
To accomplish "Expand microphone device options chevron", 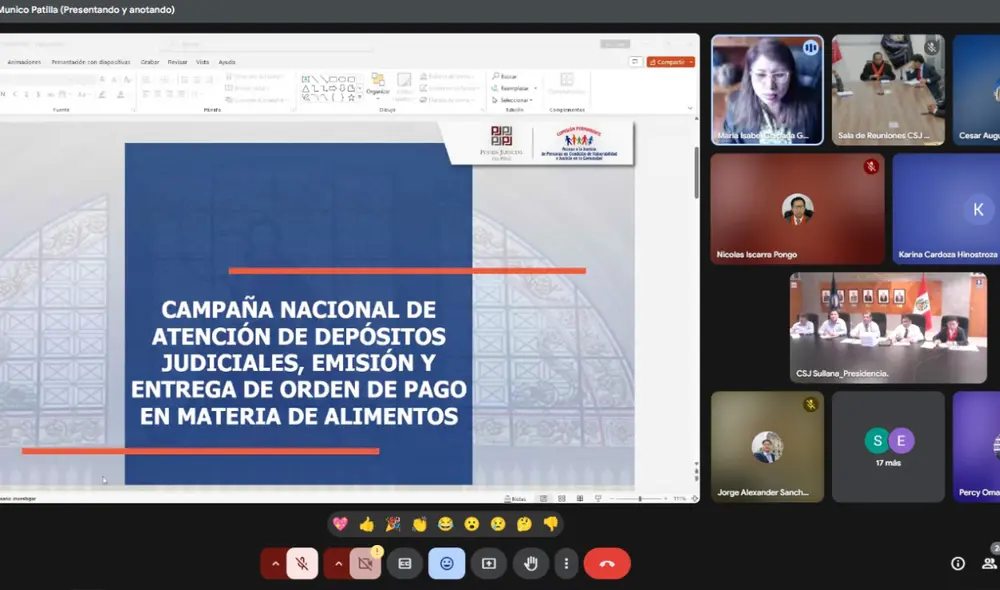I will (x=276, y=563).
